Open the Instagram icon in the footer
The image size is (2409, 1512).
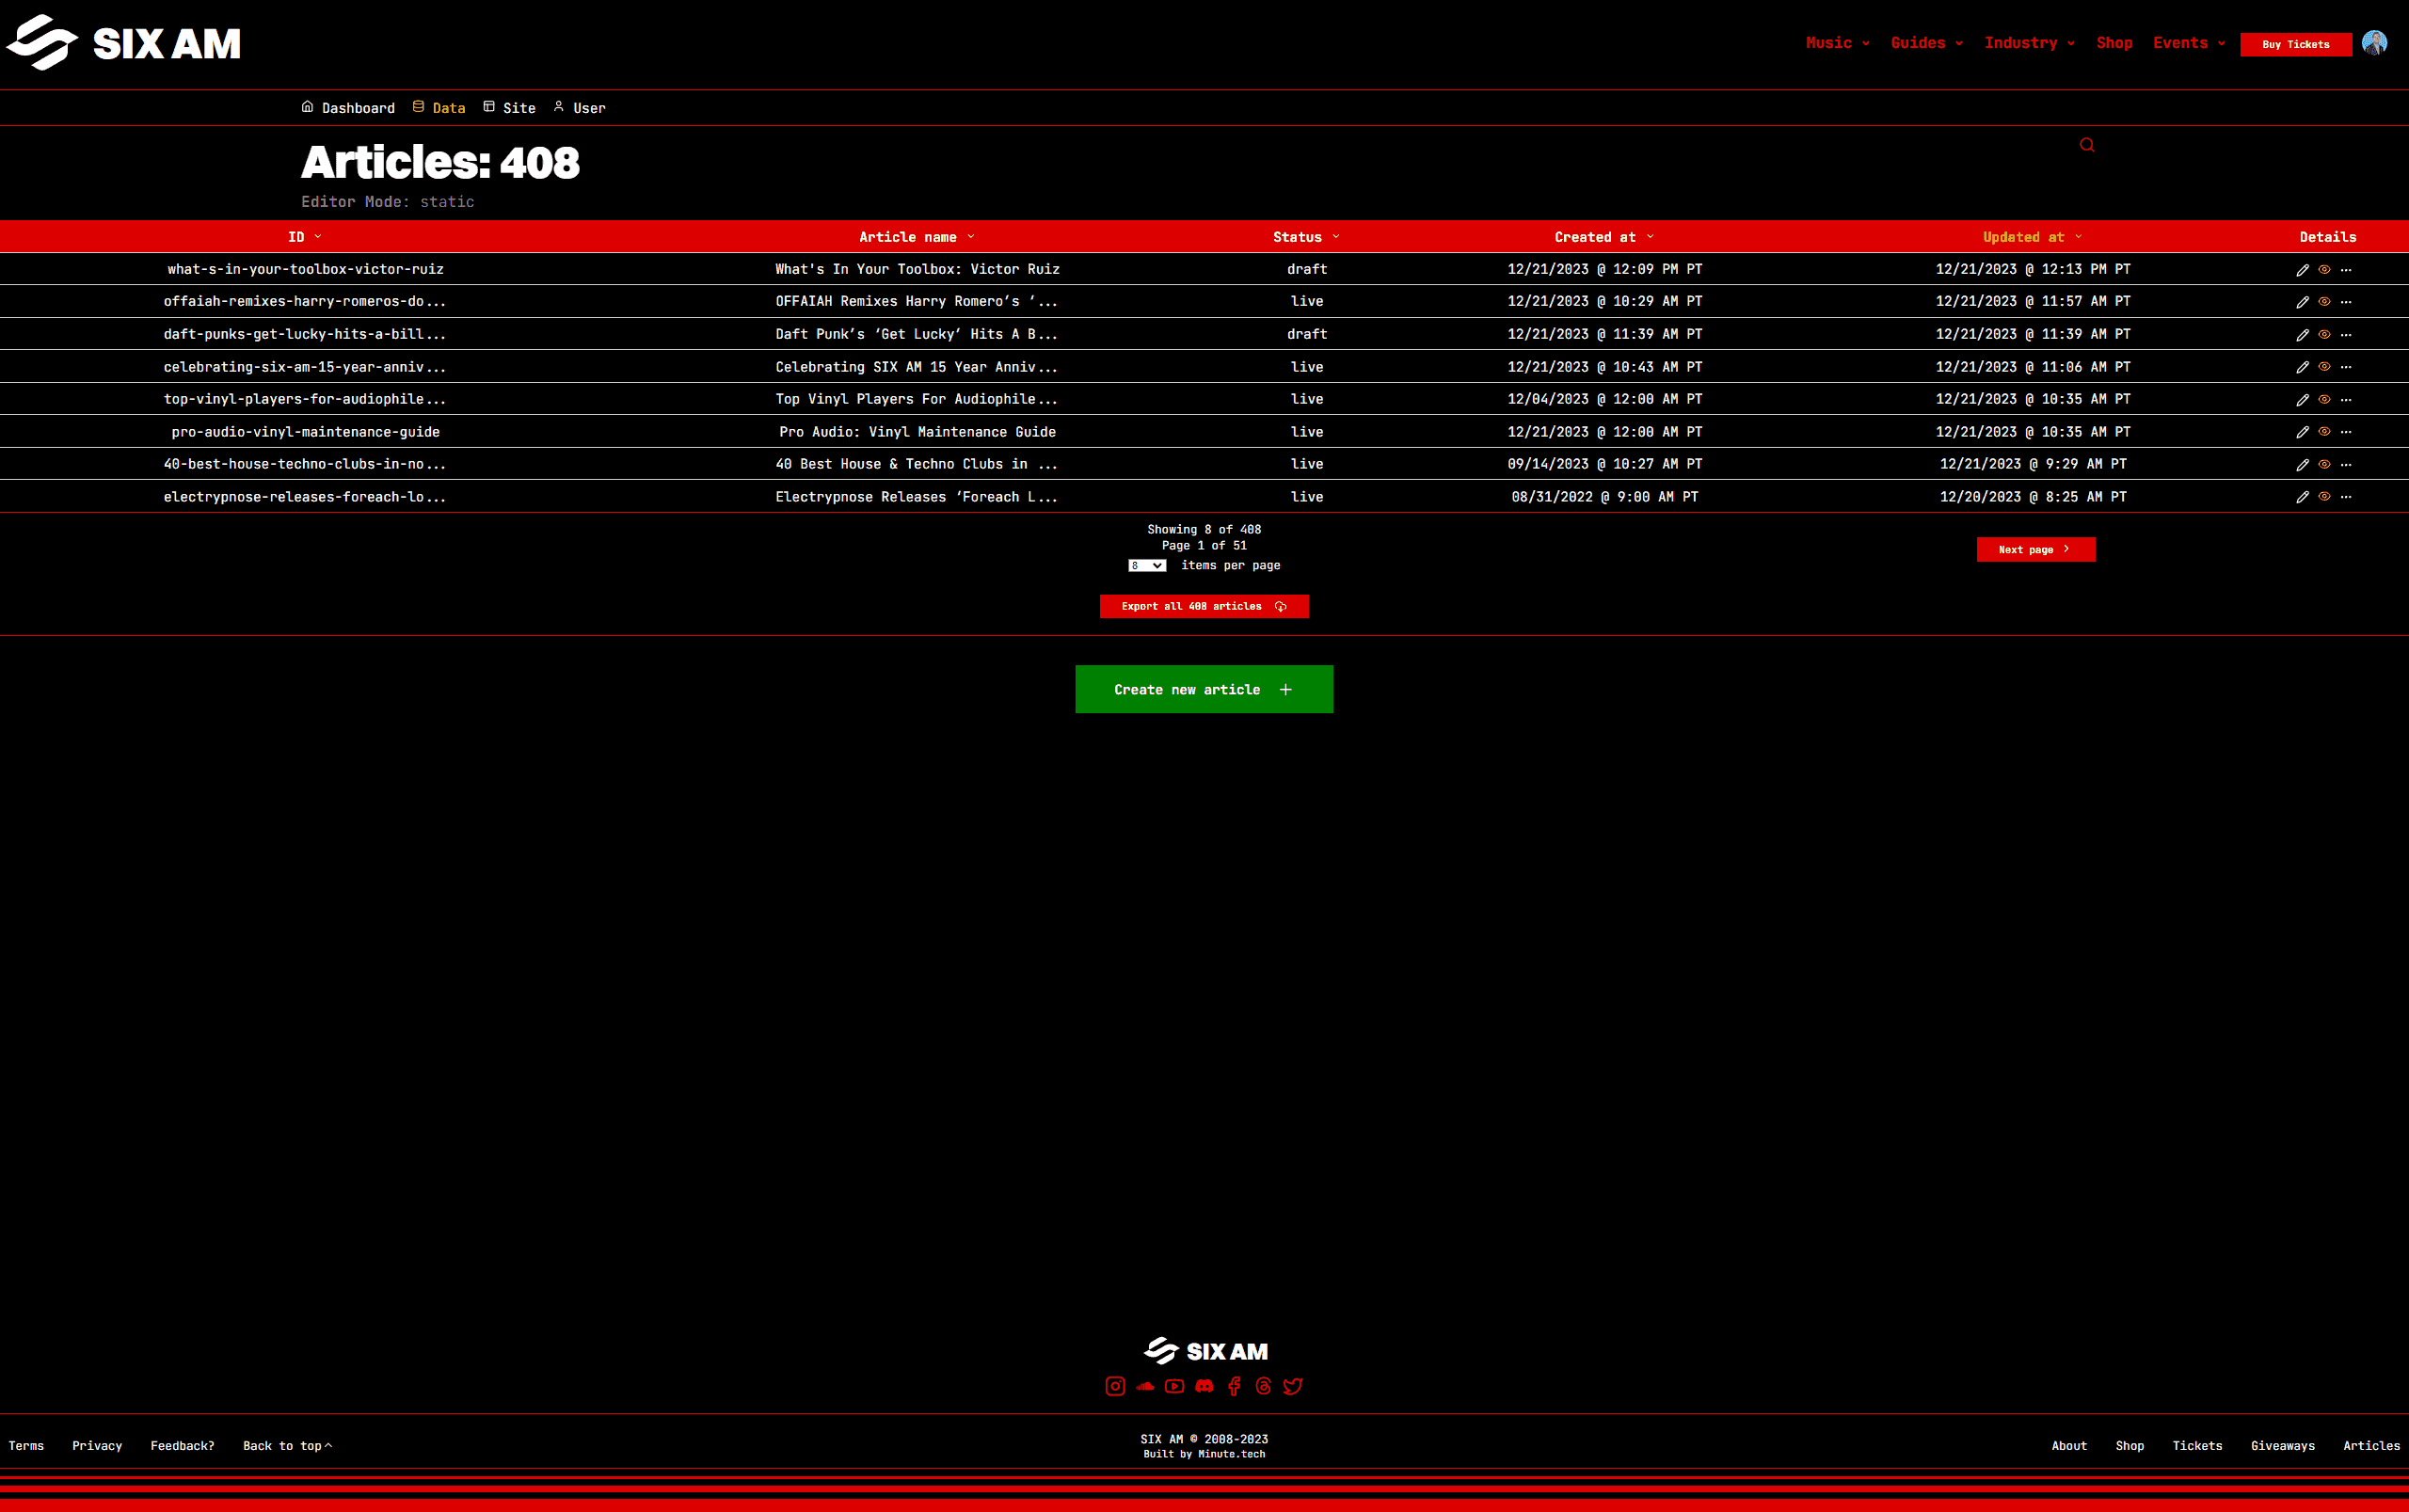1115,1386
